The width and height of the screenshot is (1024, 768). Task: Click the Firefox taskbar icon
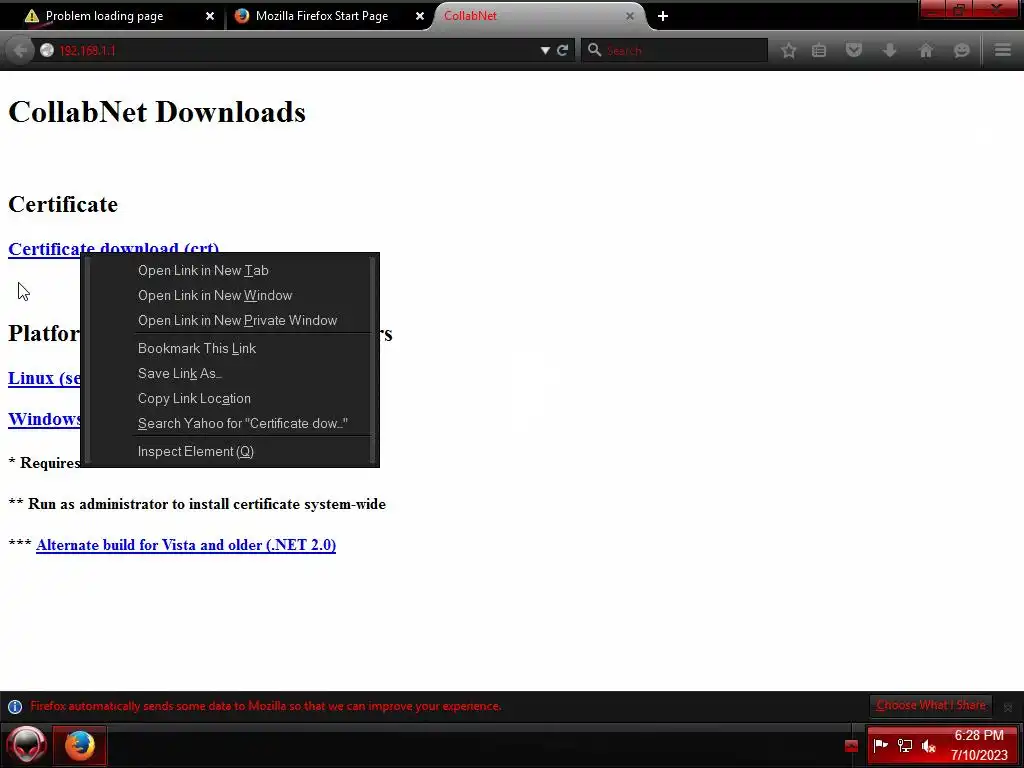click(80, 744)
